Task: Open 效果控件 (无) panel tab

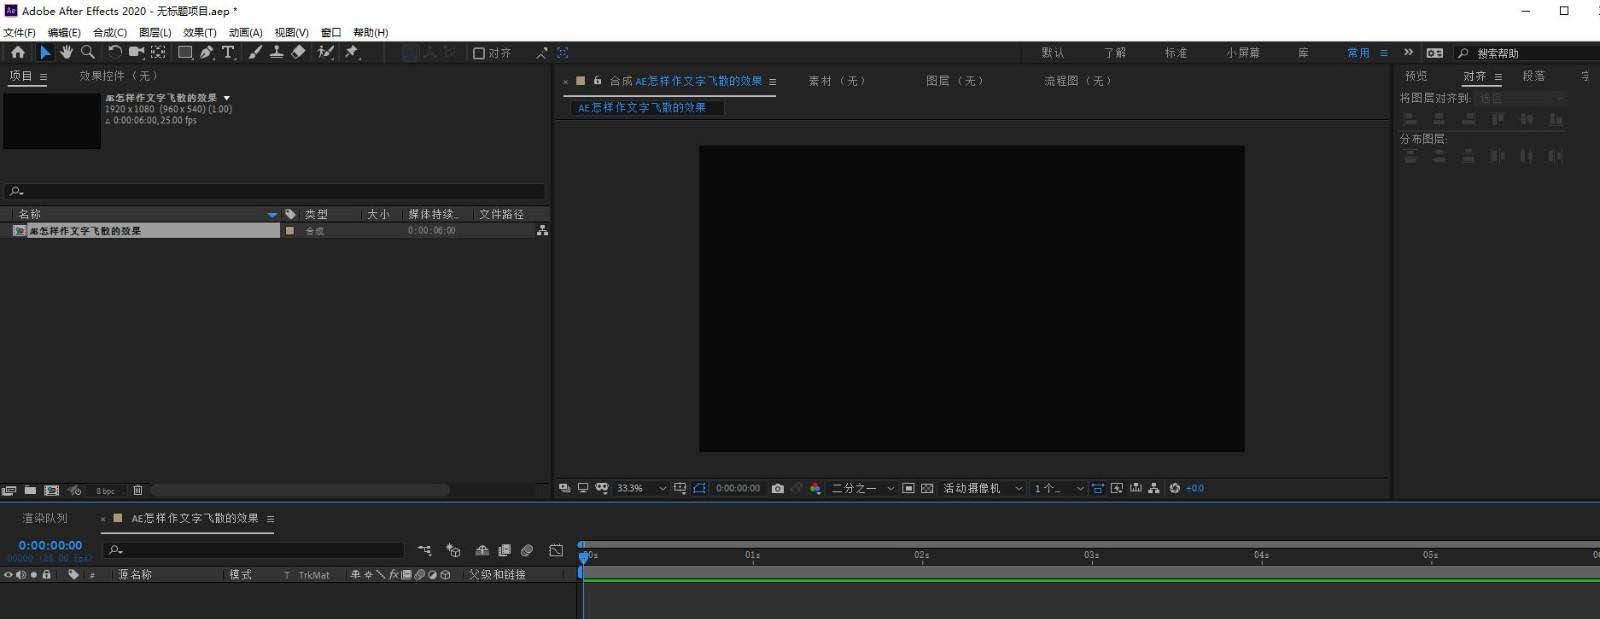Action: (119, 76)
